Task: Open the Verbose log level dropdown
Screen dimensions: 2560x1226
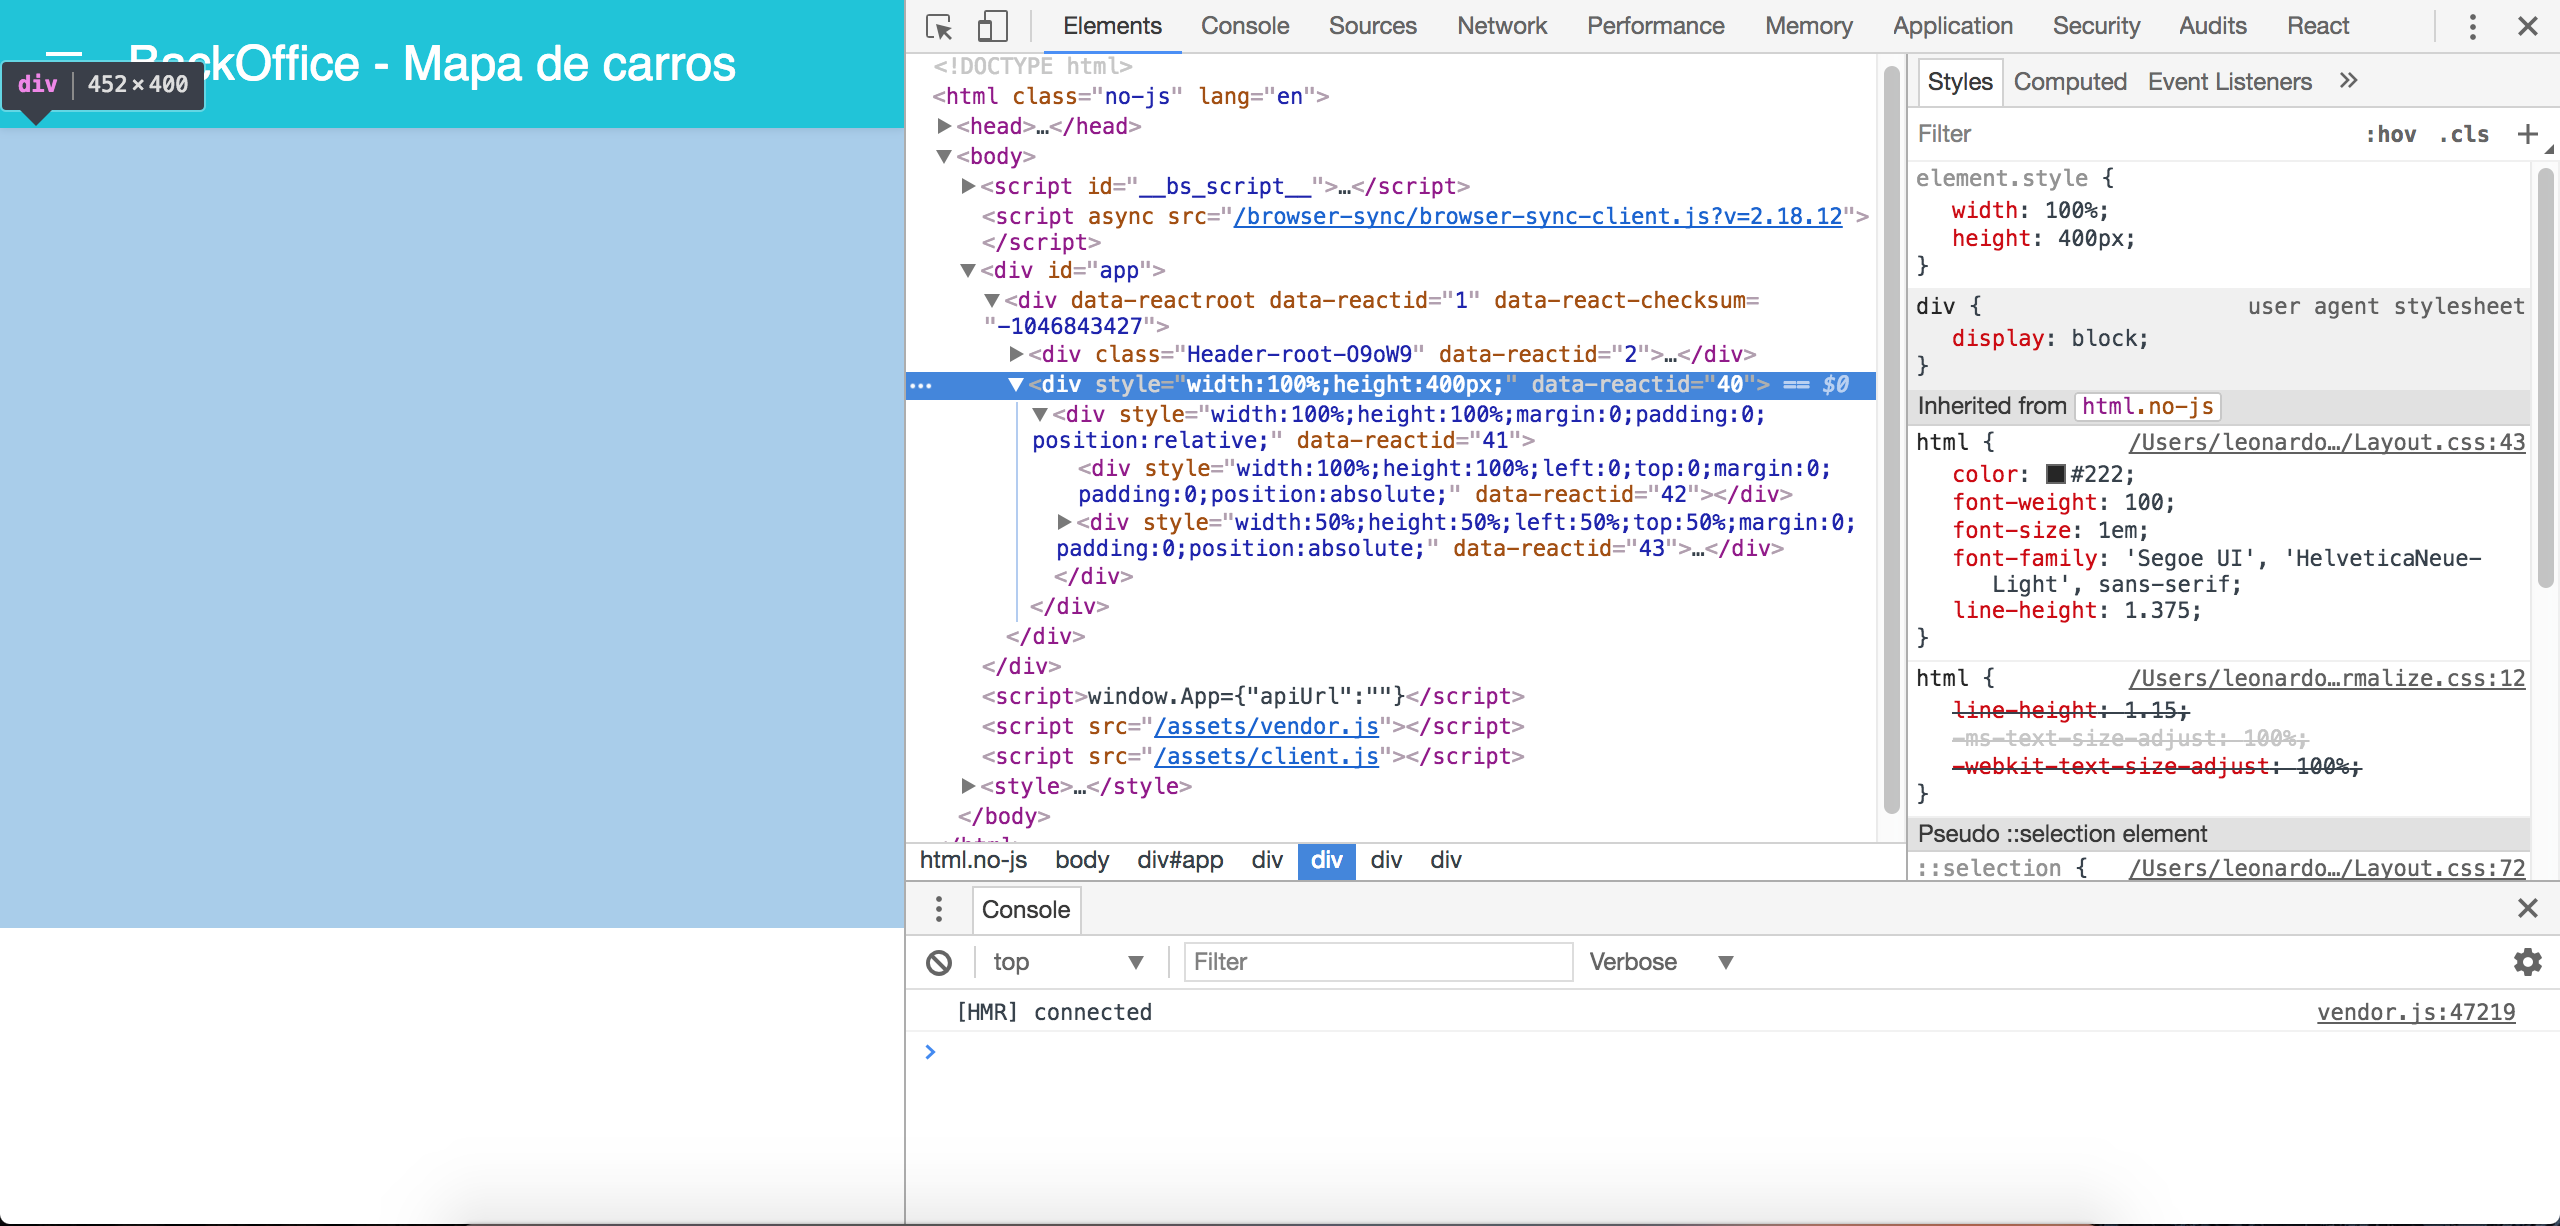Action: point(1660,962)
